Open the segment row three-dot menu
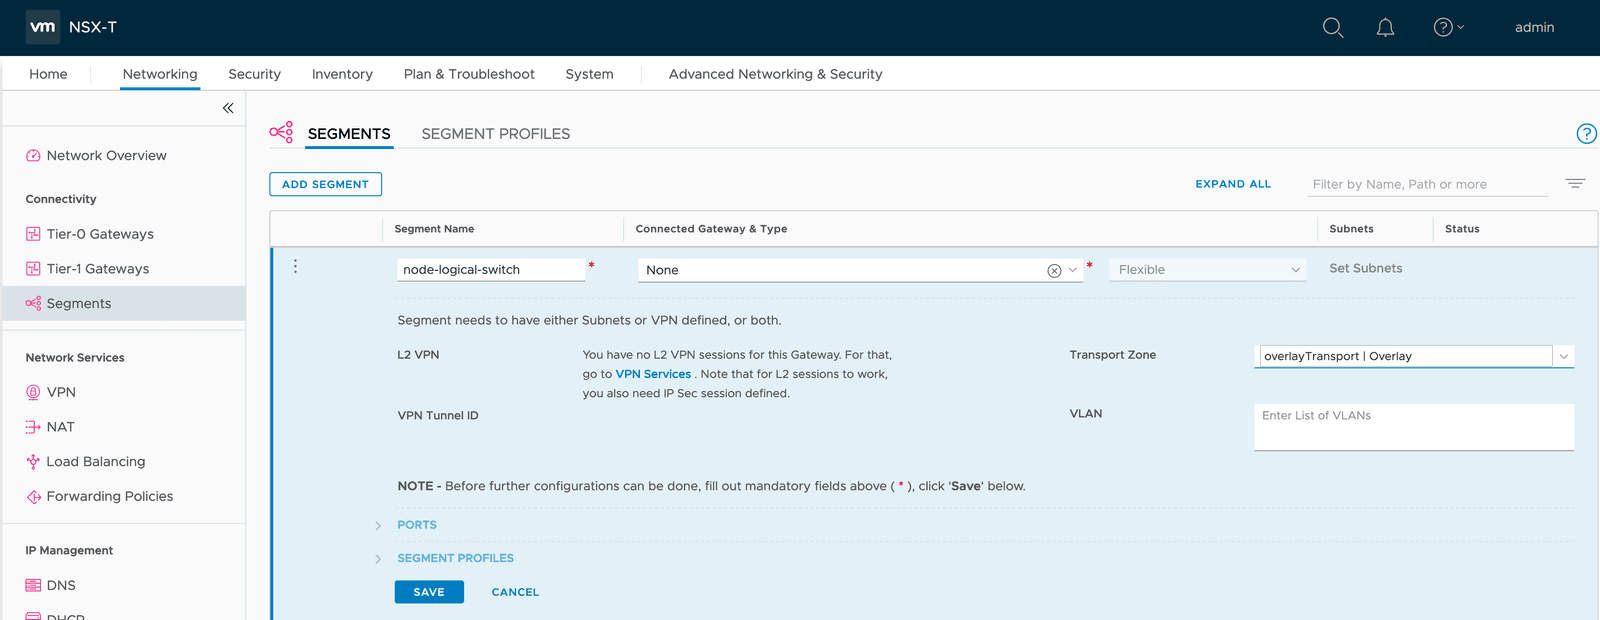 pos(295,267)
